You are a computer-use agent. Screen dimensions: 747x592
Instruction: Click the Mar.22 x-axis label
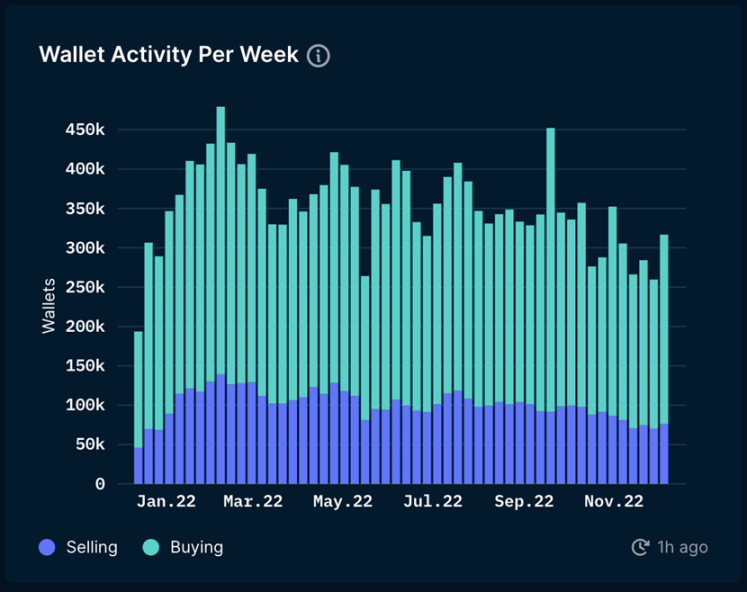(x=254, y=502)
